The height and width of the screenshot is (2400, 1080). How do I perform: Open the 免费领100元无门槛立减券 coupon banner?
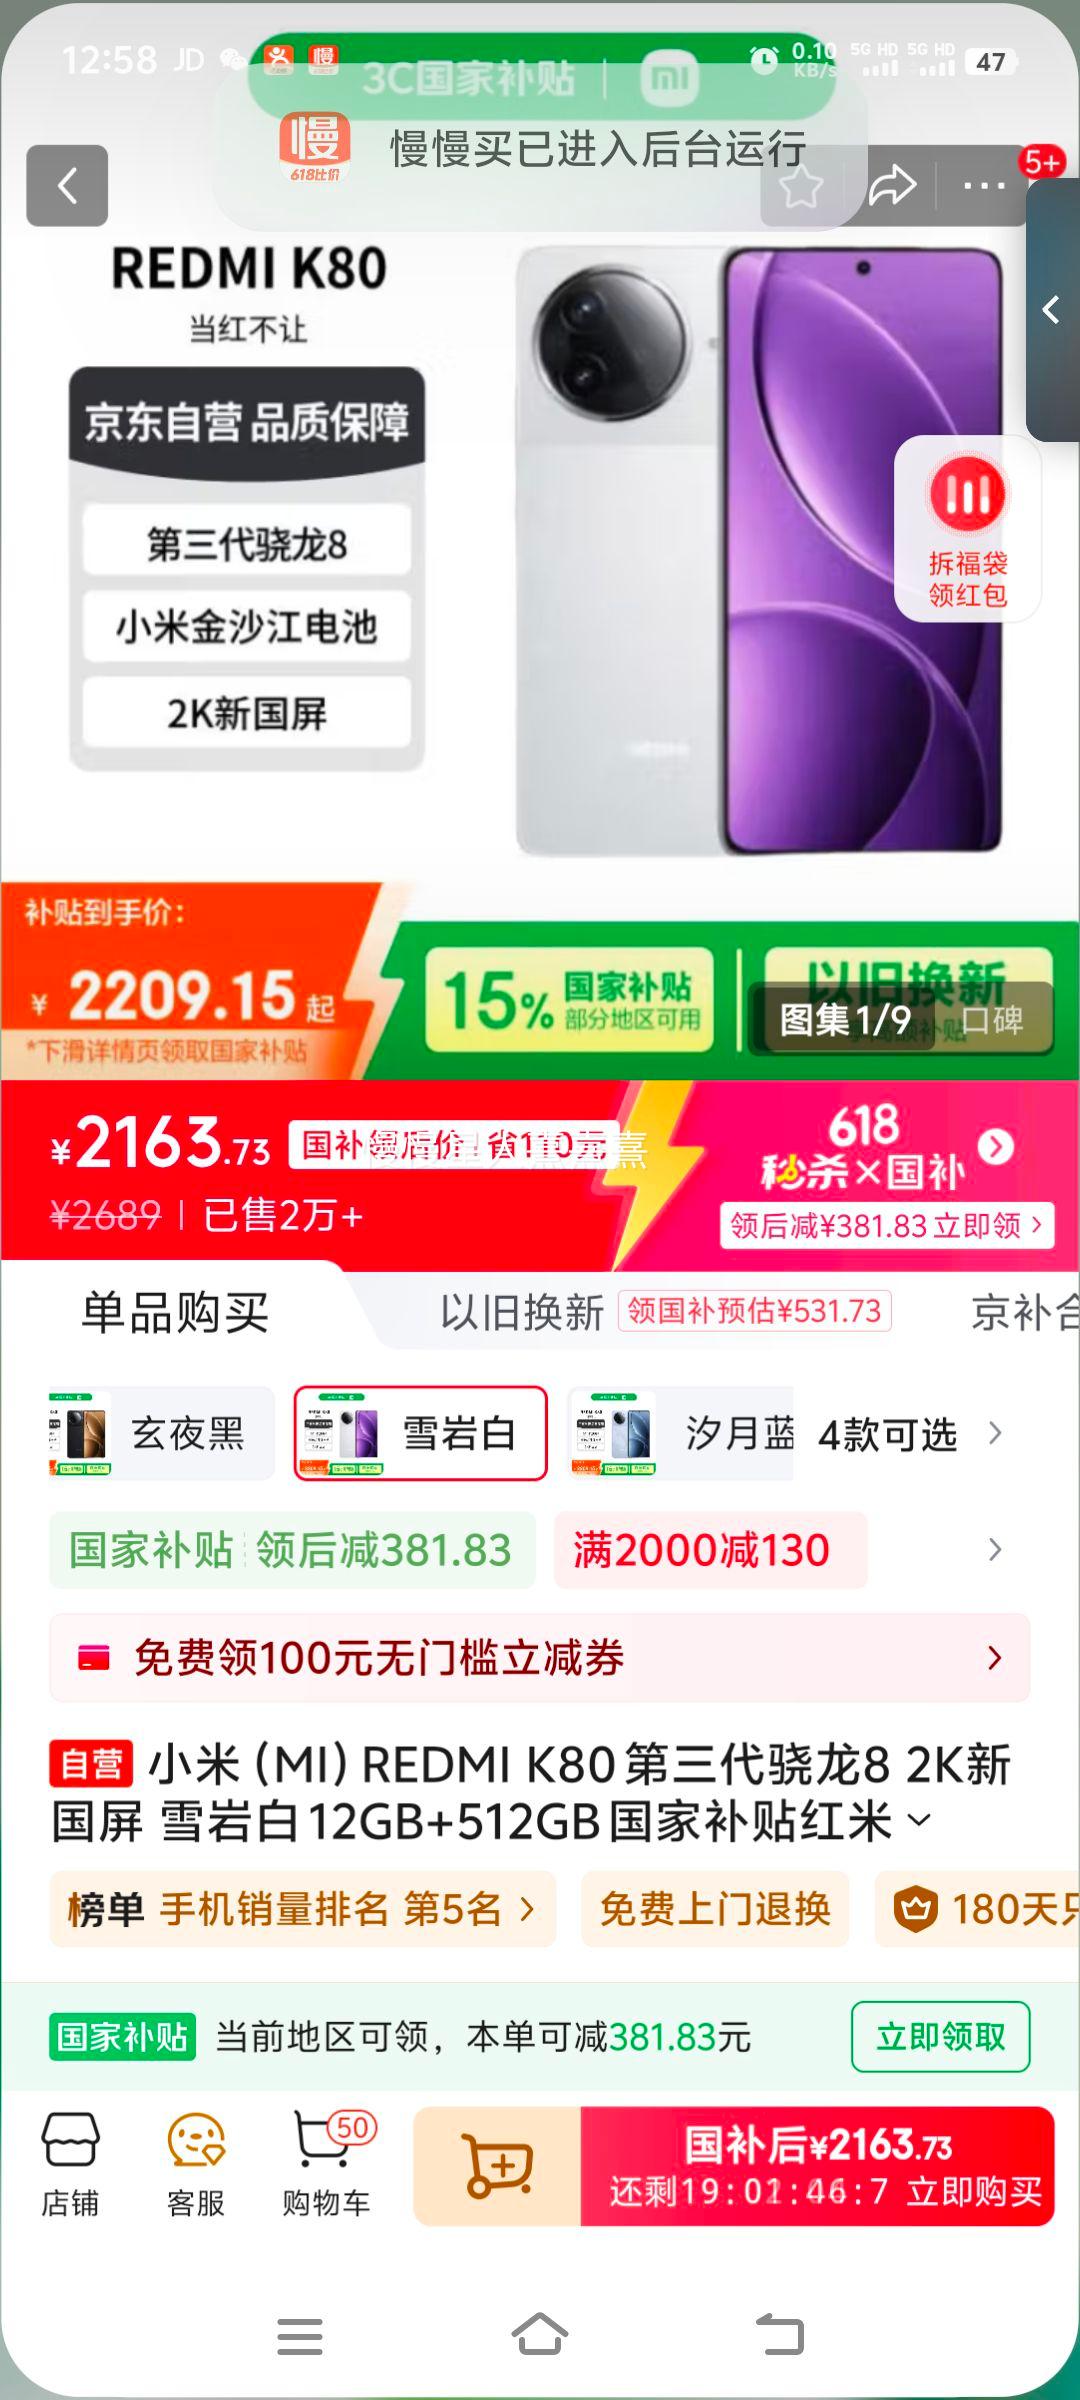coord(540,1658)
